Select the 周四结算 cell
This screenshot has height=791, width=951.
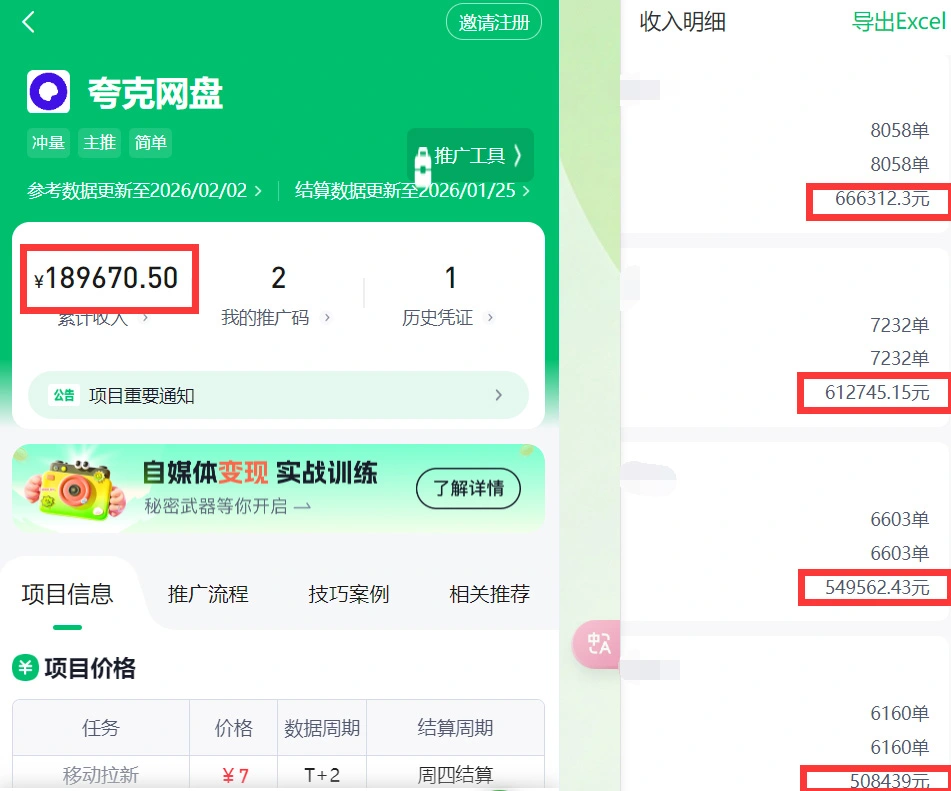[455, 773]
